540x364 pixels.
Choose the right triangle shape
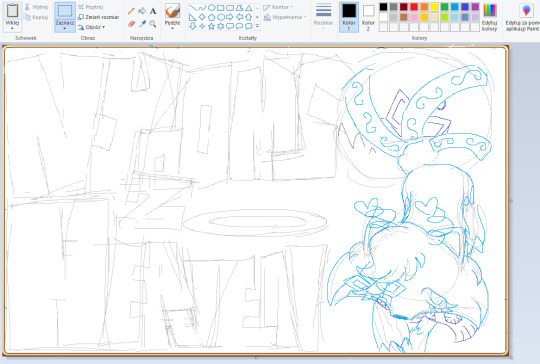click(x=193, y=17)
